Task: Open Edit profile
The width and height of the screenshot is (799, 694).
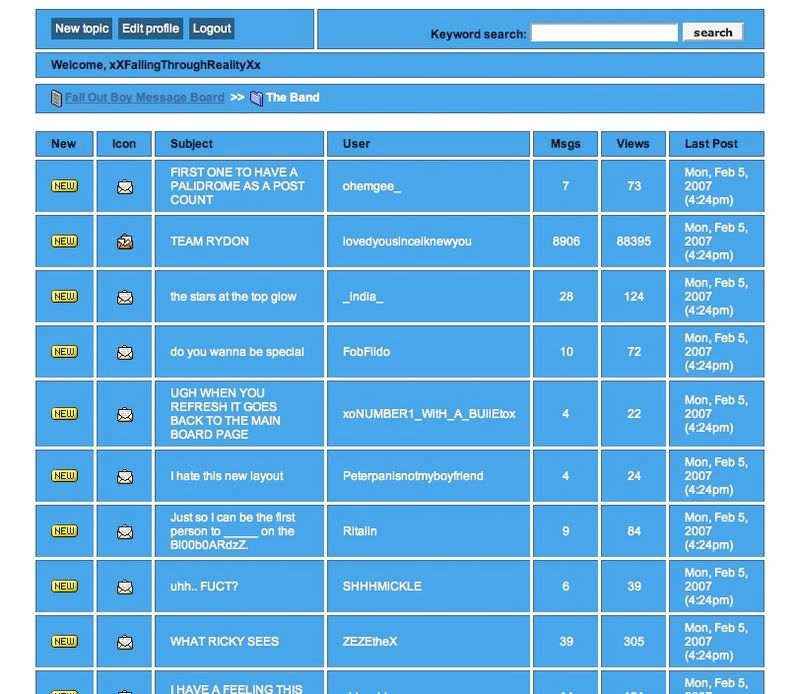Action: [150, 29]
